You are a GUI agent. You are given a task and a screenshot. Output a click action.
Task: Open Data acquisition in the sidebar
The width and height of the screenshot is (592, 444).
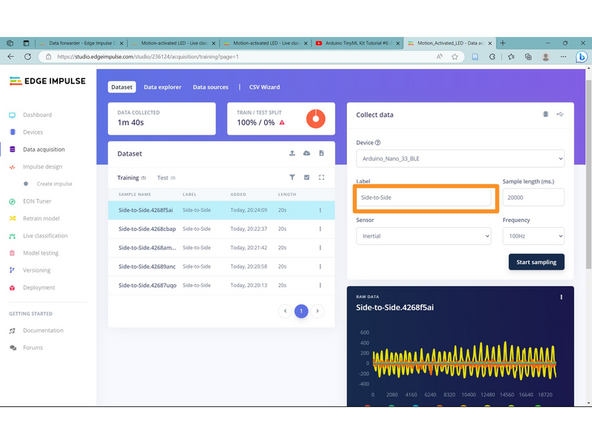[44, 150]
